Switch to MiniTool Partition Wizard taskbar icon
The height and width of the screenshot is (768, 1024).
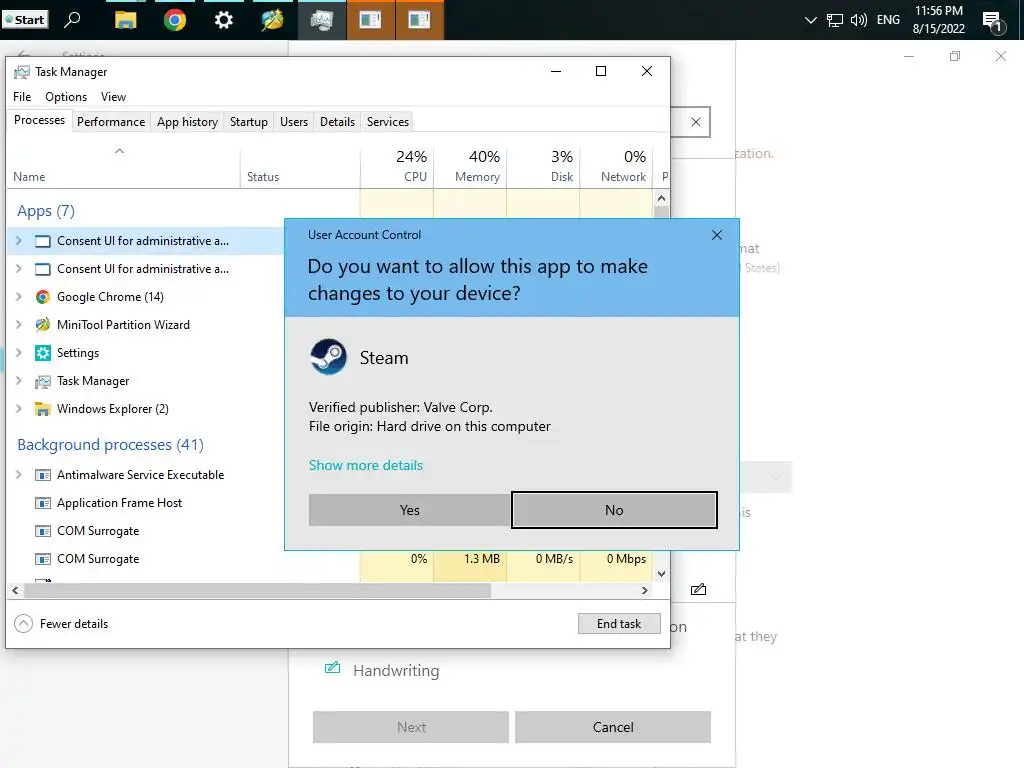(272, 20)
